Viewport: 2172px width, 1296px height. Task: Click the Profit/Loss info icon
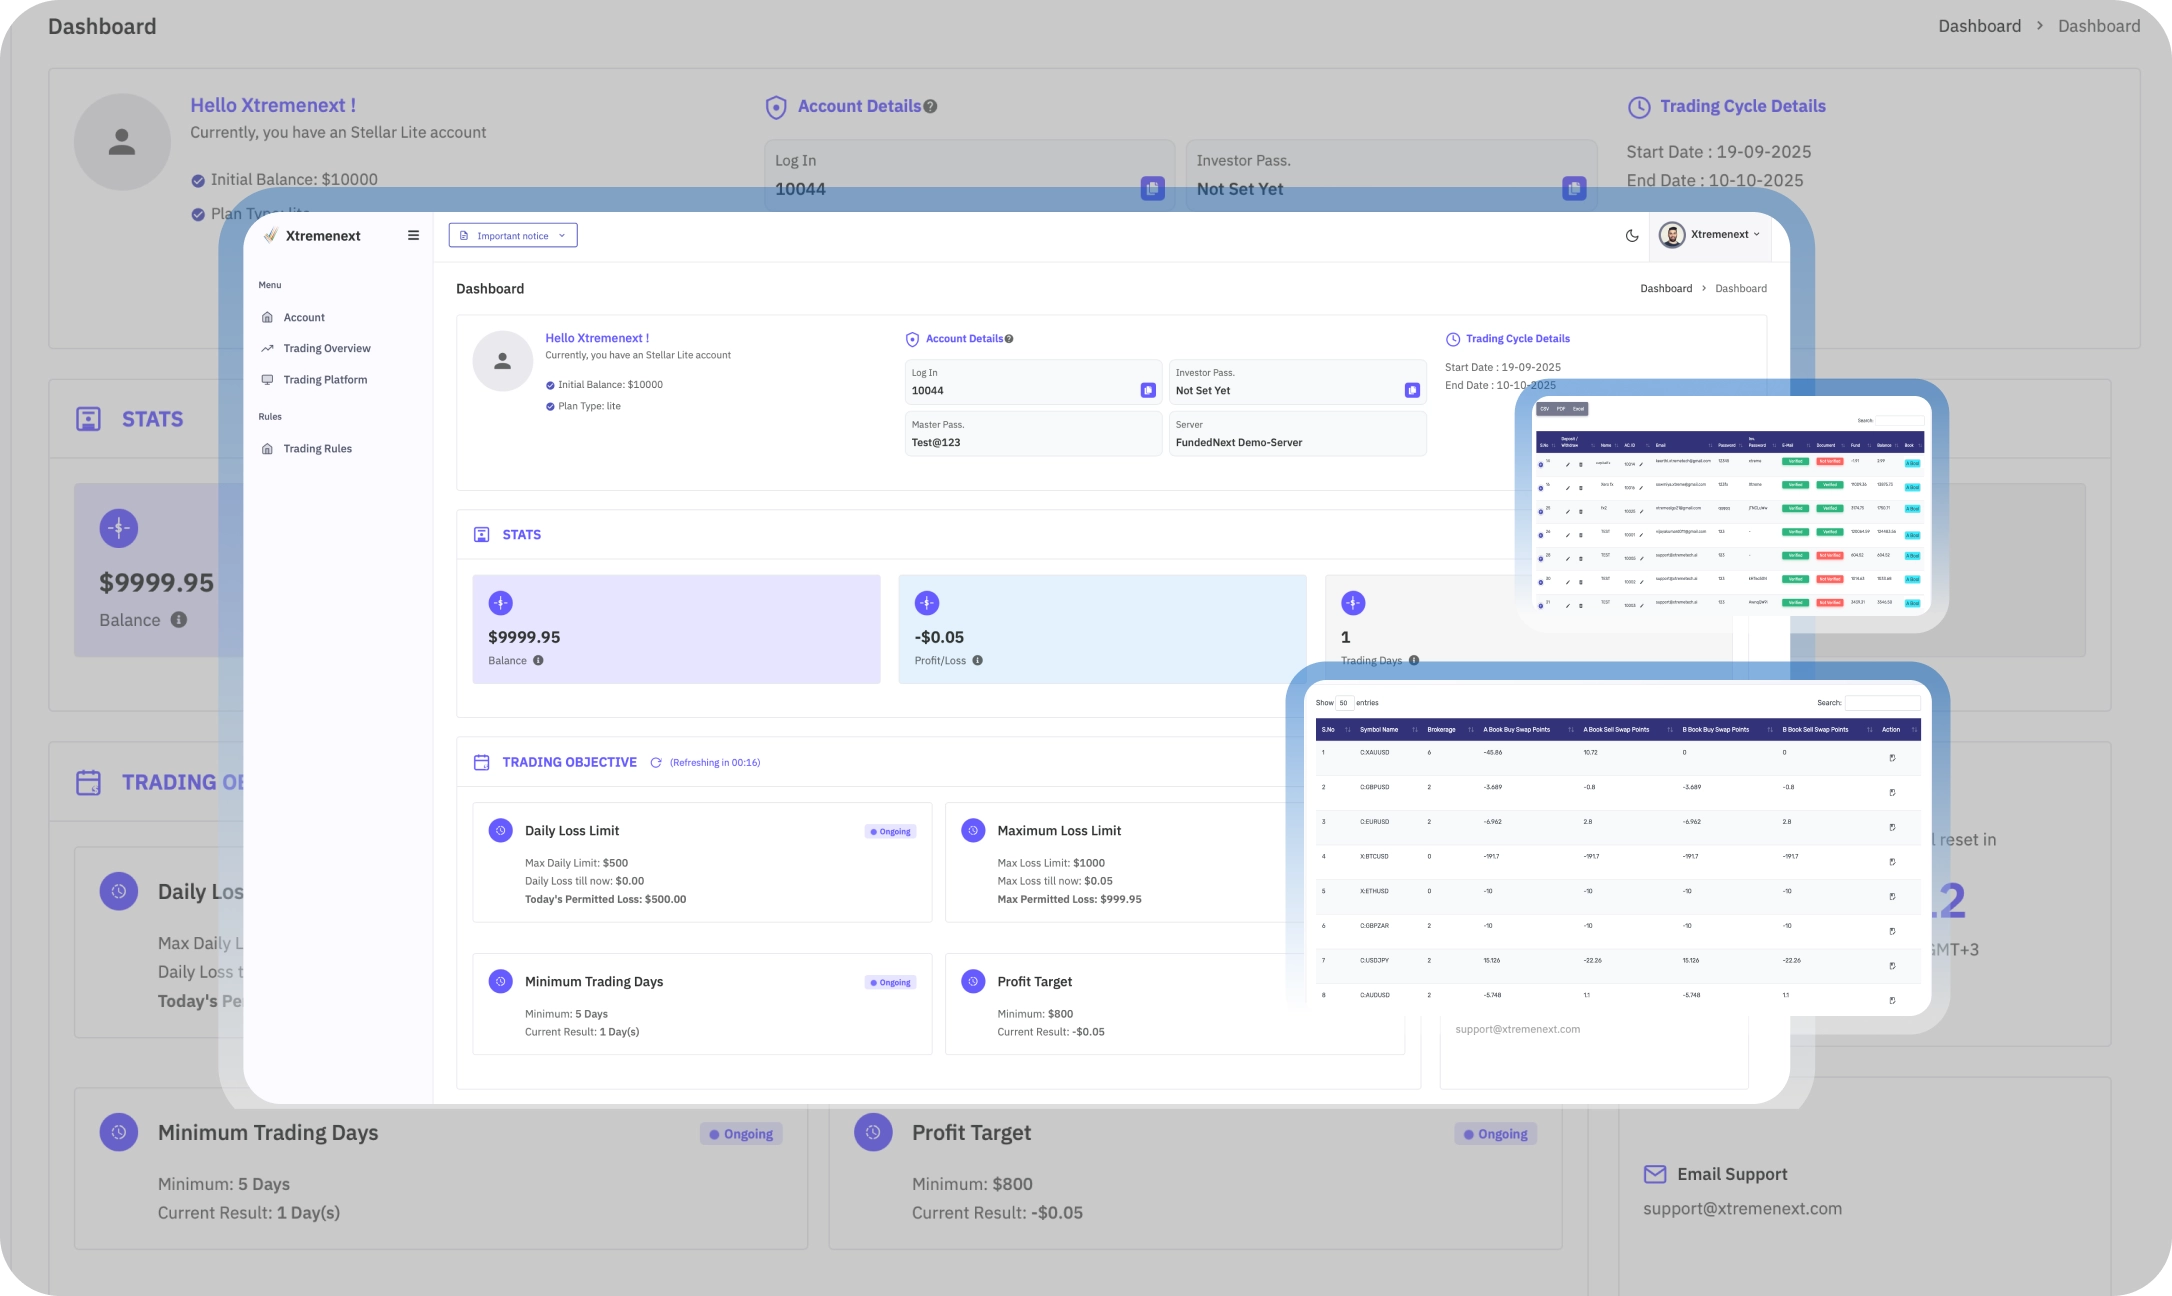[977, 661]
